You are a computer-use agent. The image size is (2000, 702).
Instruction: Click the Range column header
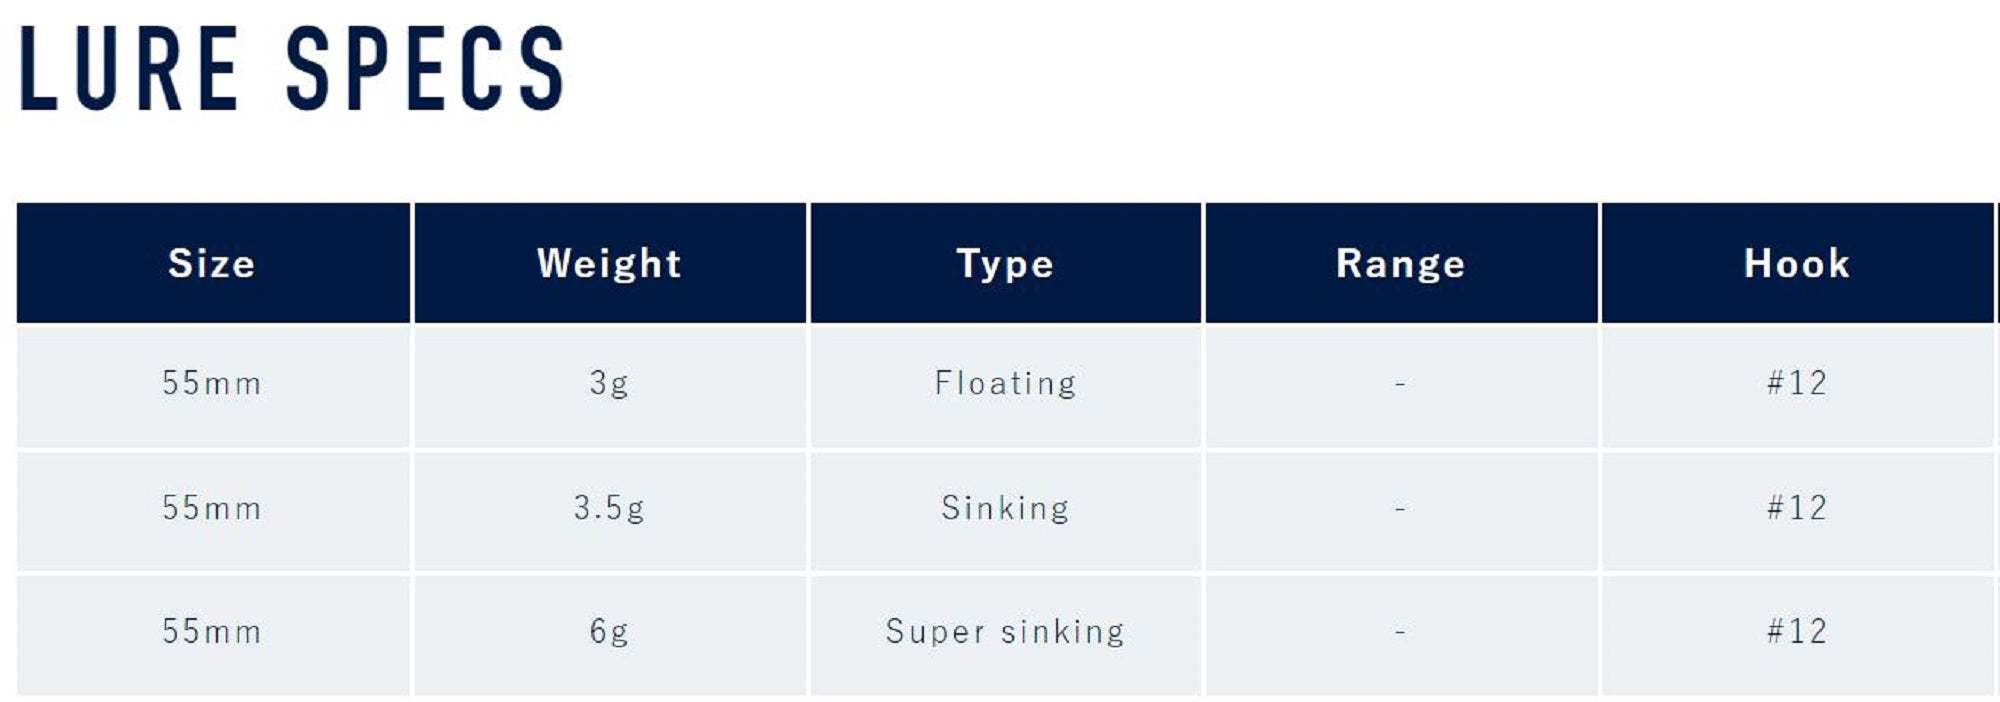1400,264
